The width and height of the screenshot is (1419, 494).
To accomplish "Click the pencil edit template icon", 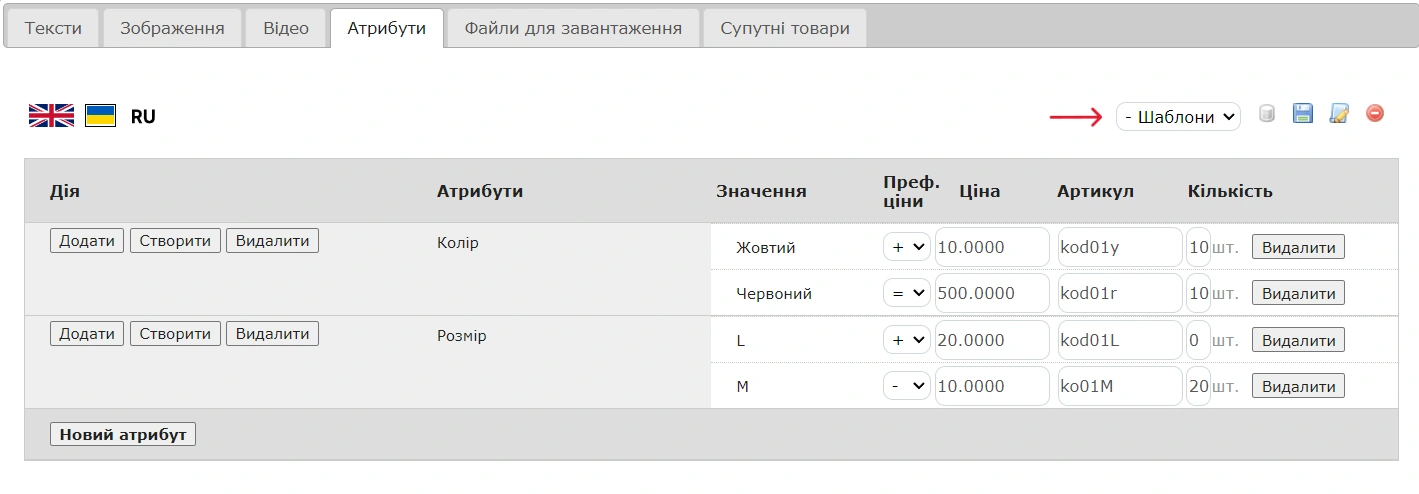I will [1339, 114].
